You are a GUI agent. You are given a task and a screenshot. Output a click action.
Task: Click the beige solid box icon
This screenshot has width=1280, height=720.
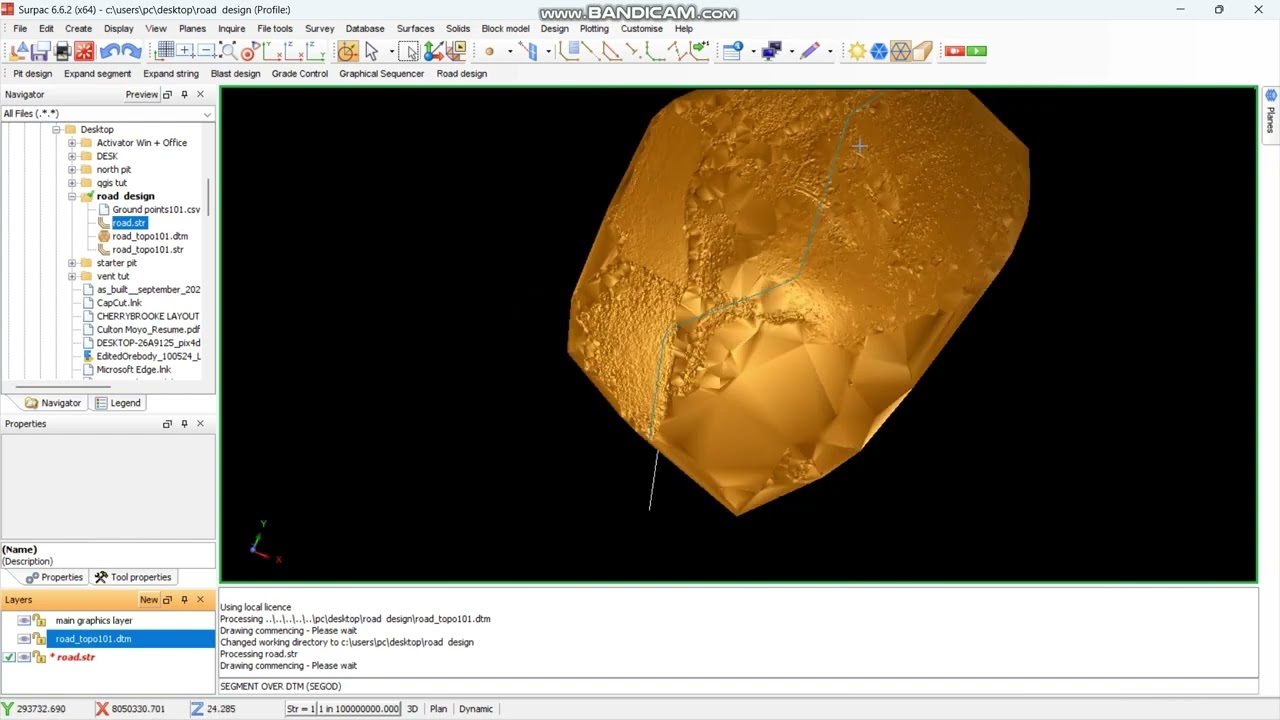(922, 51)
